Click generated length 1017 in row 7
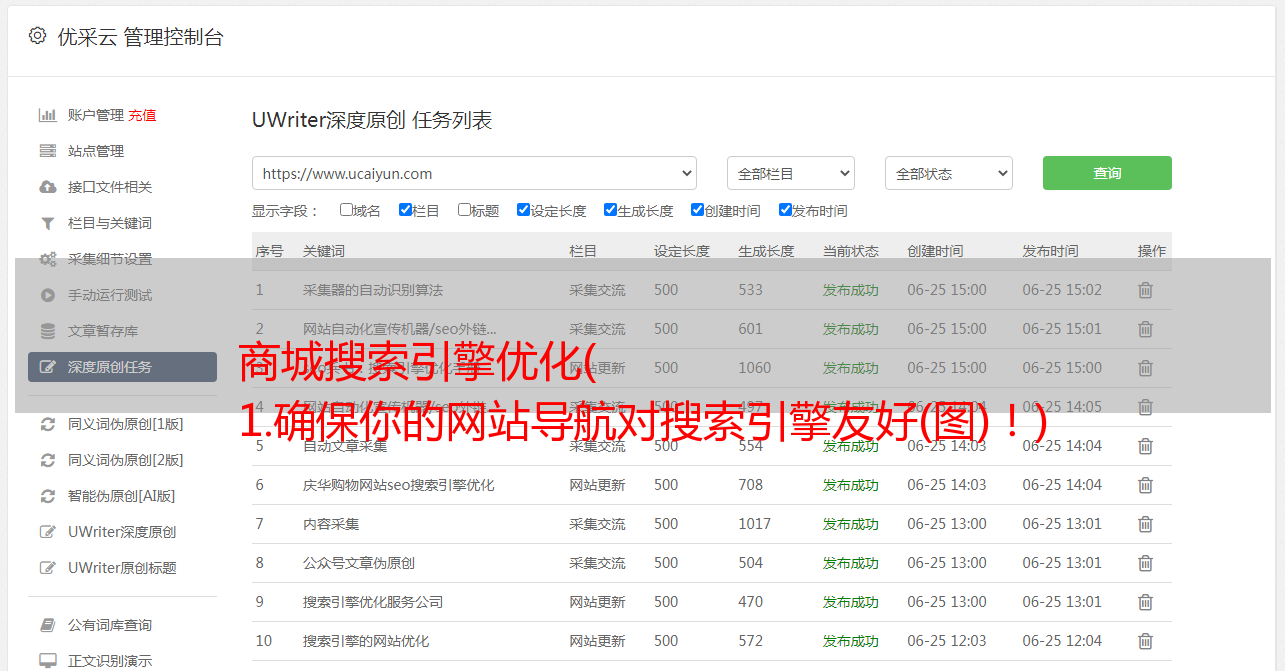The image size is (1285, 671). coord(755,524)
